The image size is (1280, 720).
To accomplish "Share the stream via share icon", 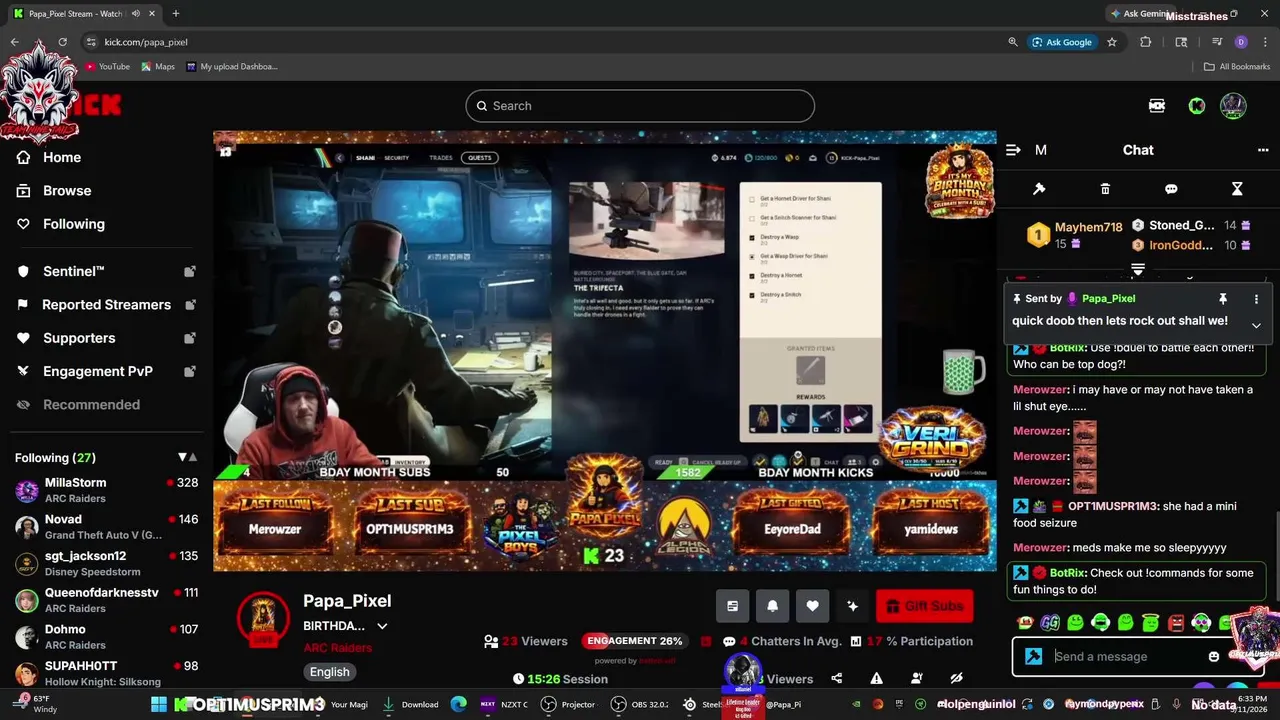I will click(x=836, y=678).
